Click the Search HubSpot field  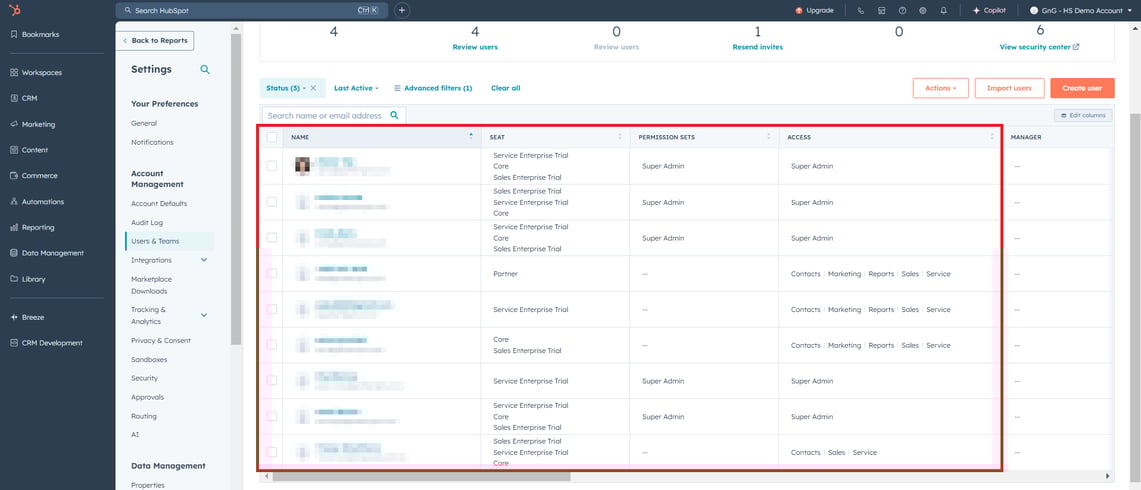[x=252, y=11]
